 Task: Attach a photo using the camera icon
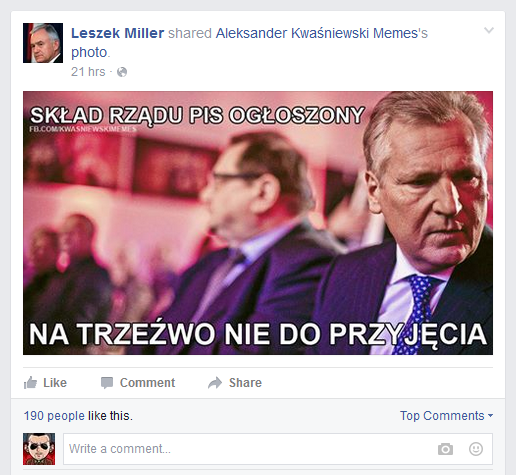click(x=445, y=449)
